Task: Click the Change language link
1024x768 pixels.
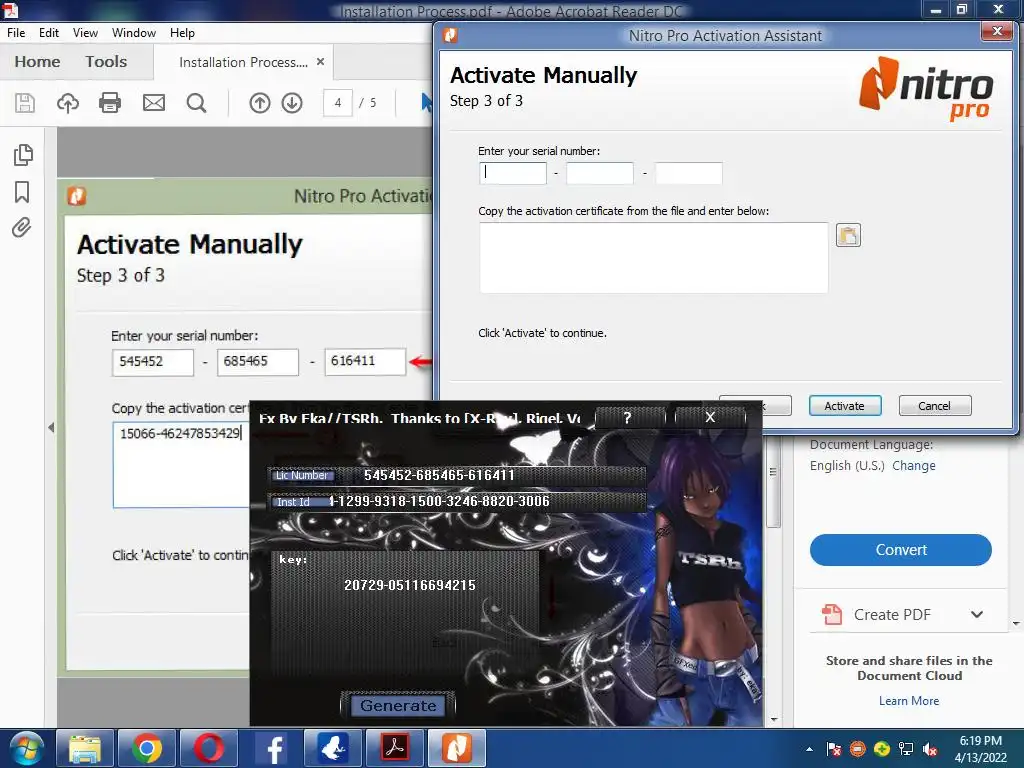Action: coord(914,466)
